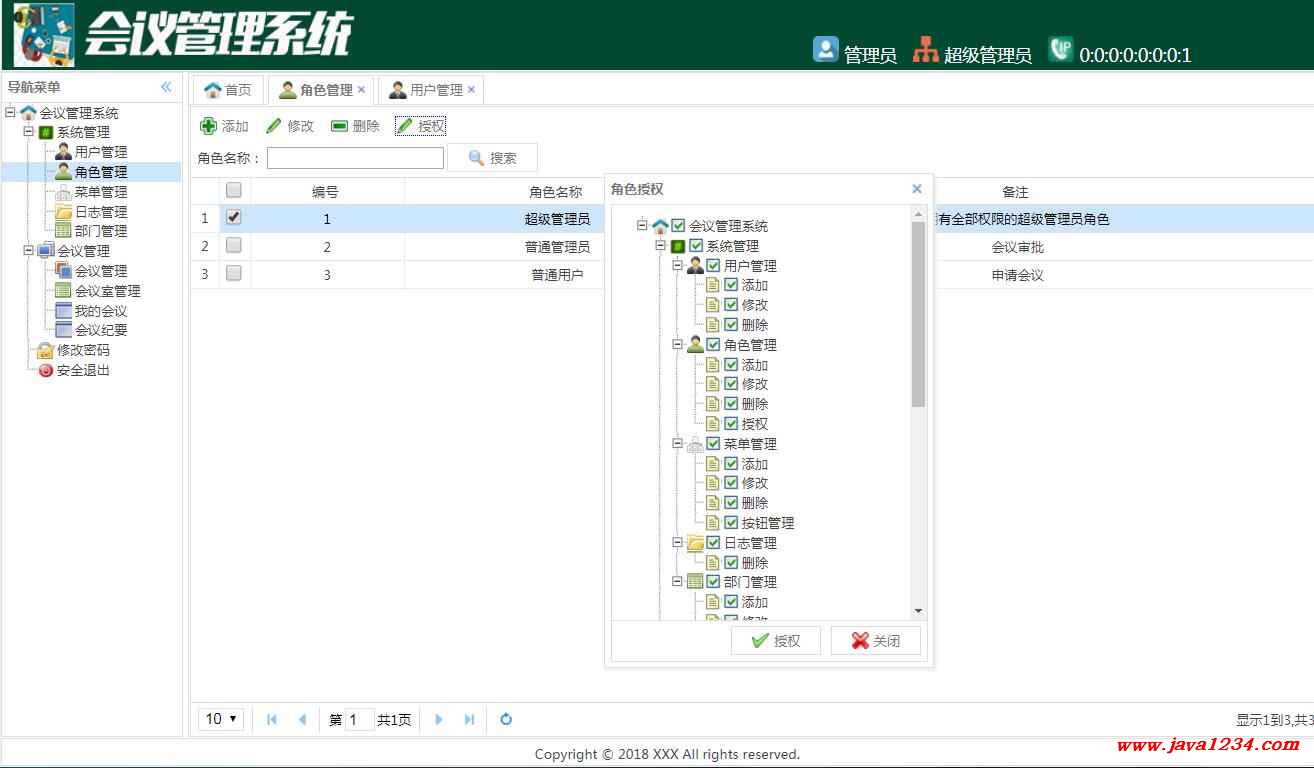Click the 修改 pencil icon in toolbar
This screenshot has height=768, width=1314.
coord(273,126)
